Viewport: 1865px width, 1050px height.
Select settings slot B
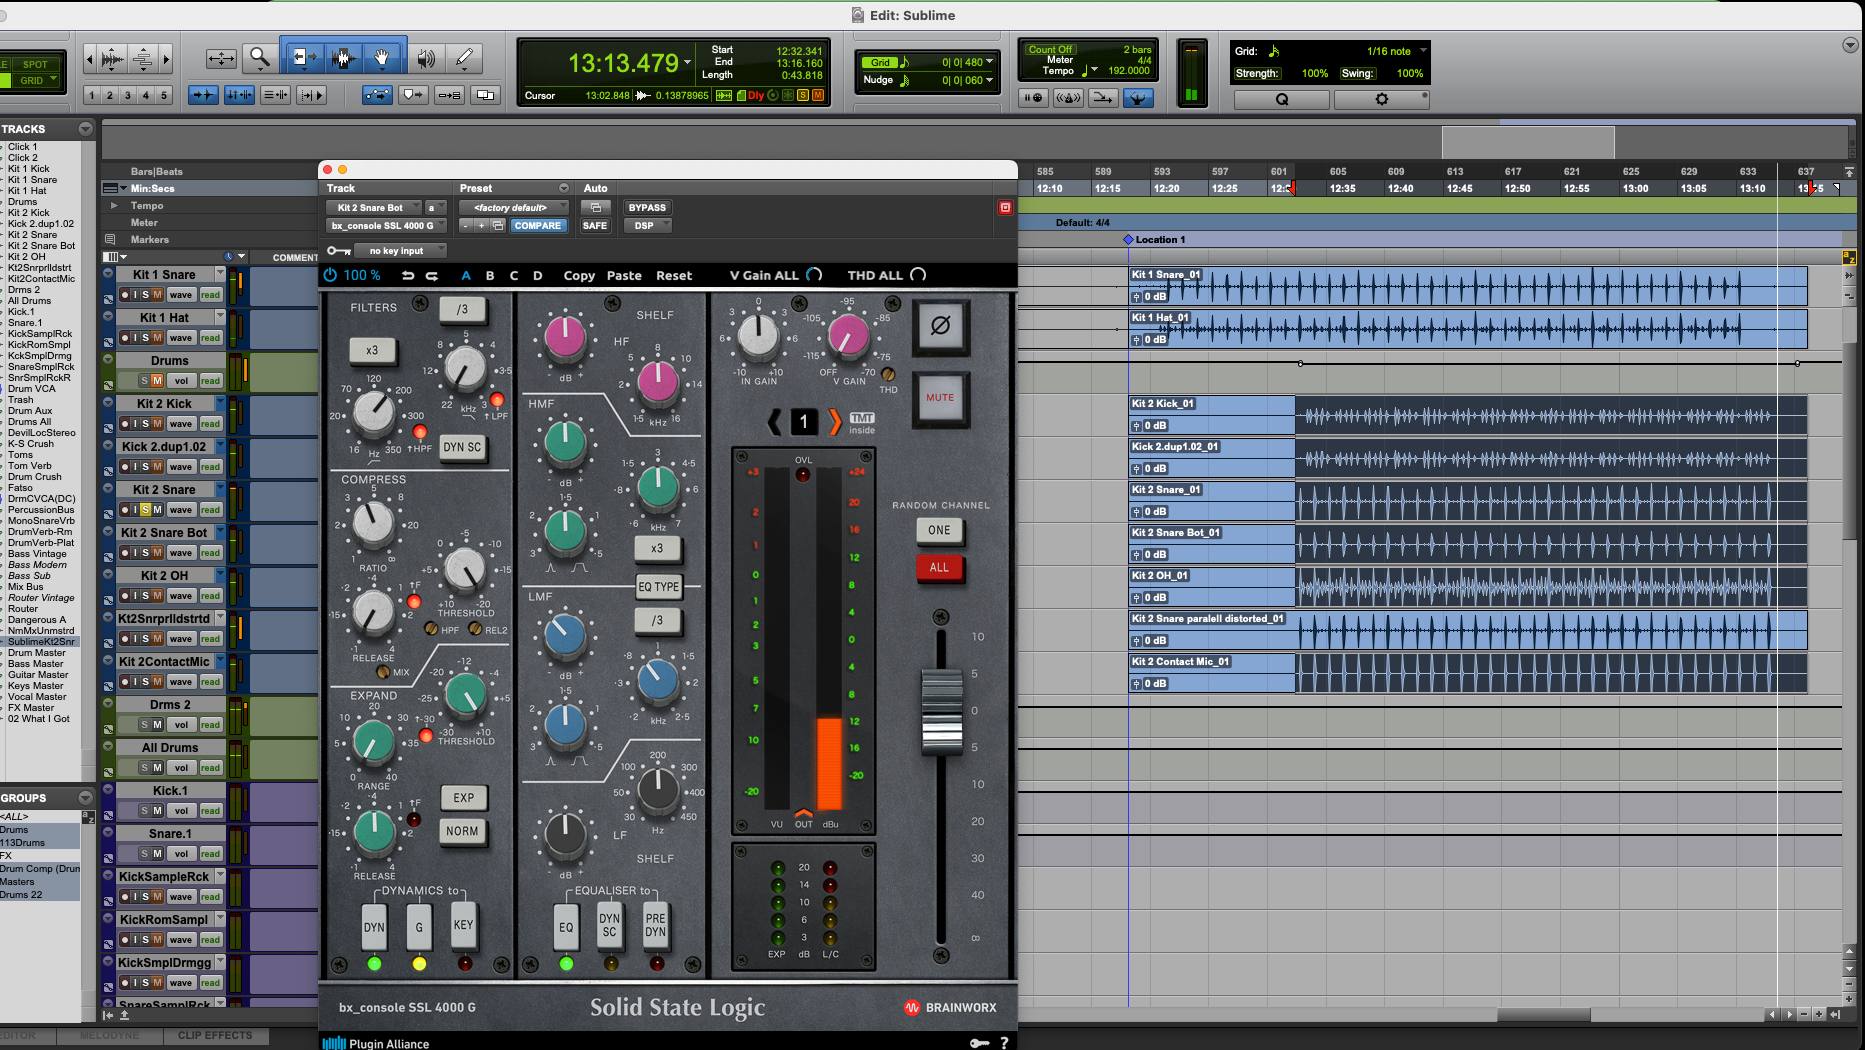(x=490, y=275)
